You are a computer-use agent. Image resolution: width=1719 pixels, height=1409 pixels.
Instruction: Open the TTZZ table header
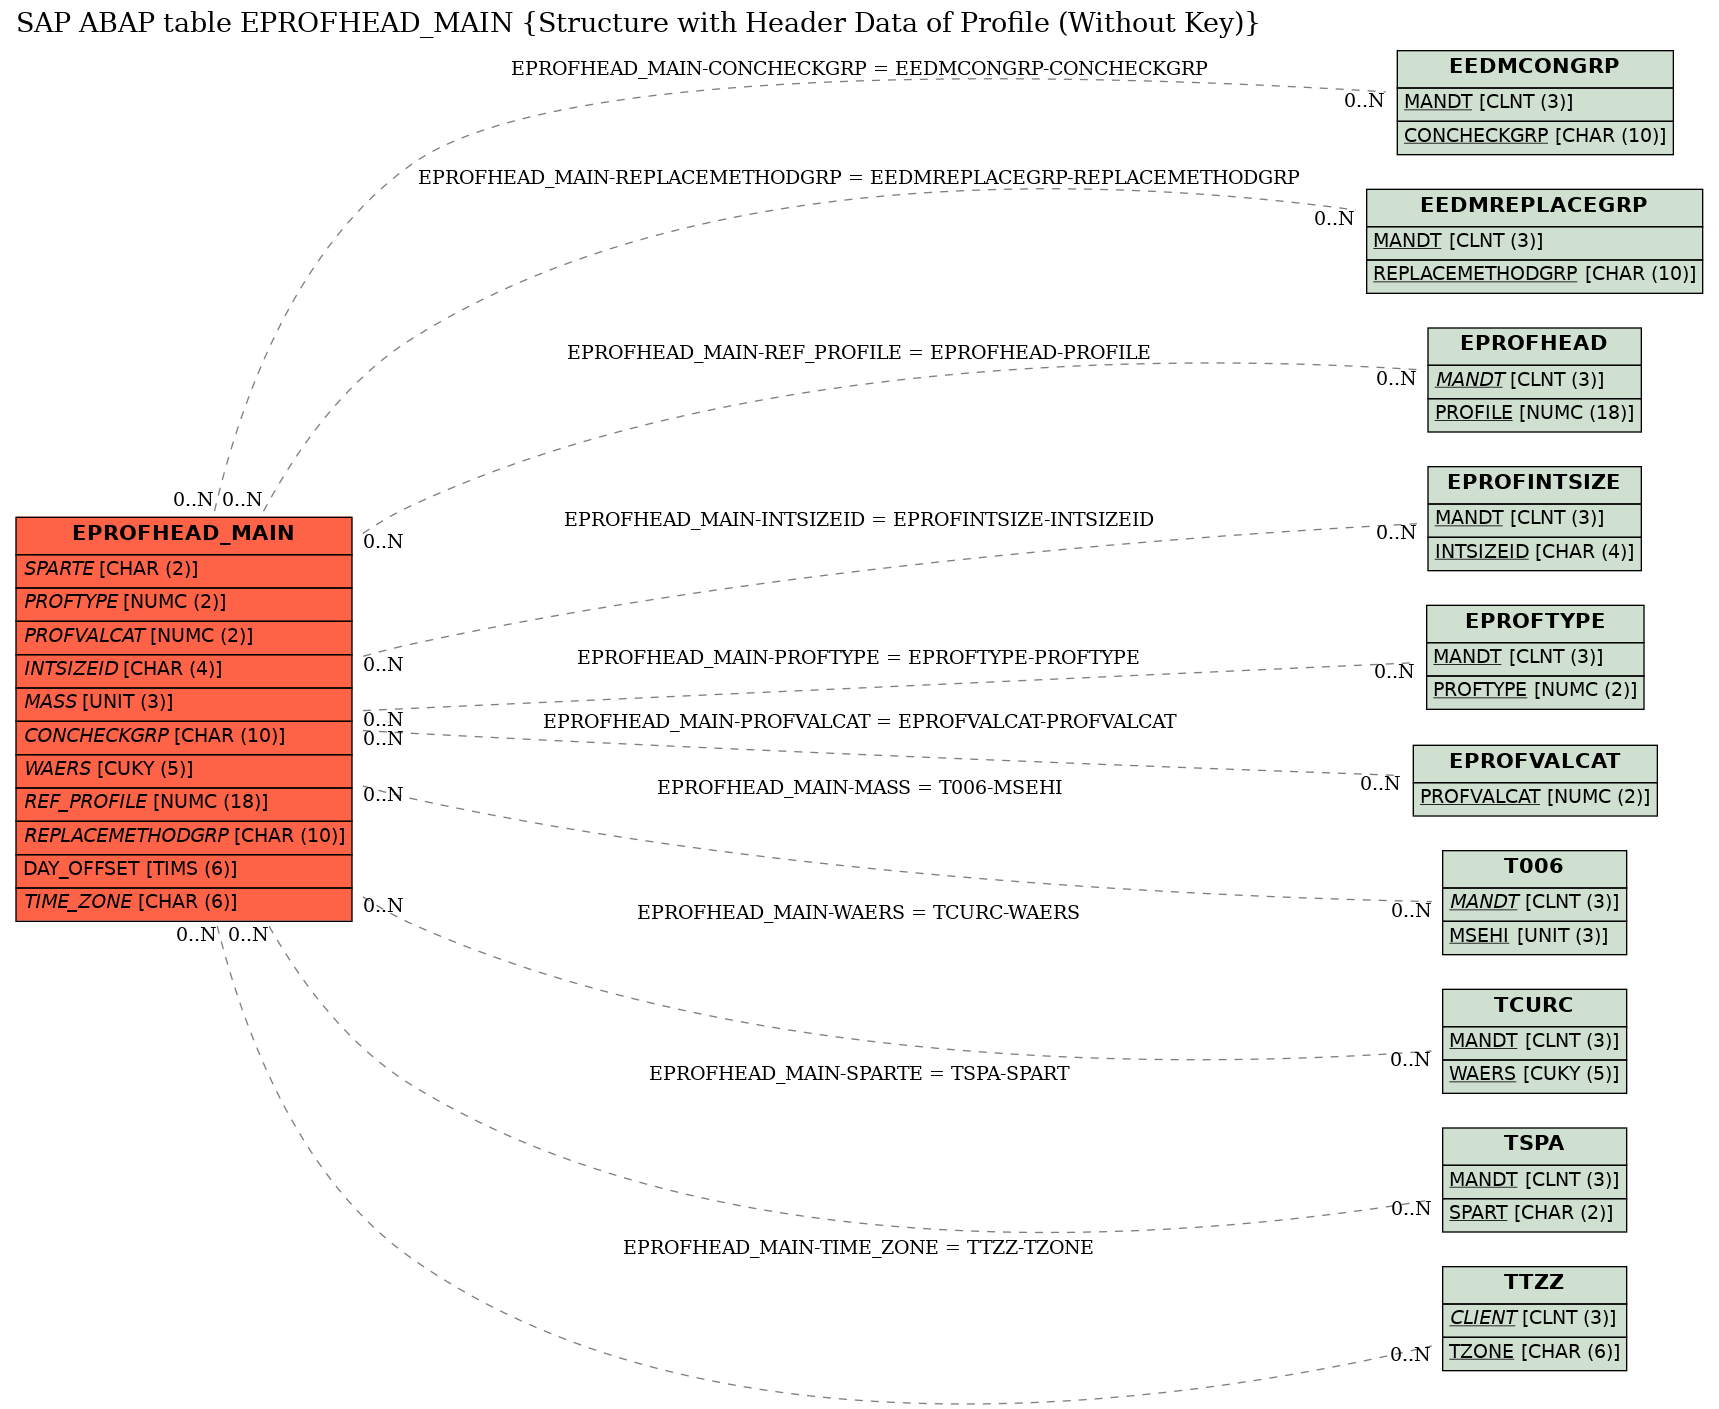point(1534,1284)
